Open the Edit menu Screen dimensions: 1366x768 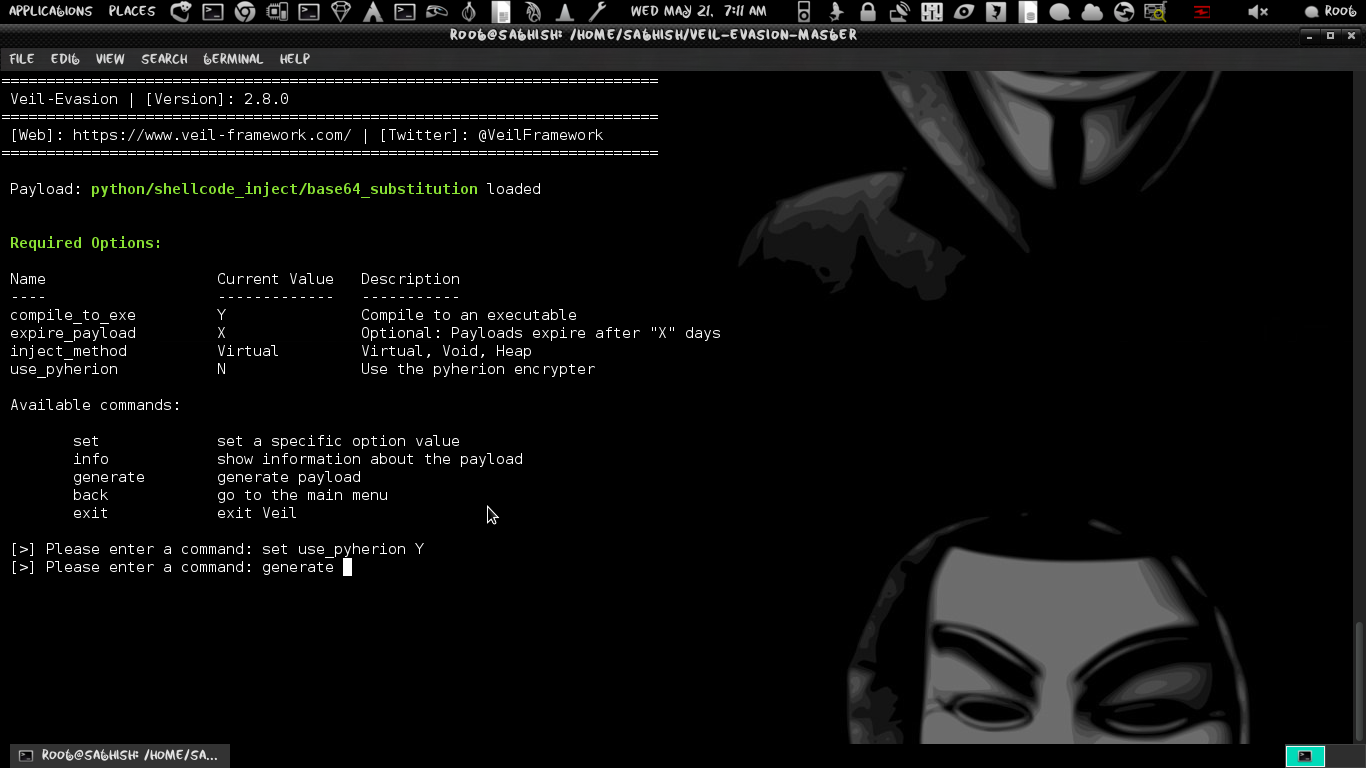click(65, 59)
